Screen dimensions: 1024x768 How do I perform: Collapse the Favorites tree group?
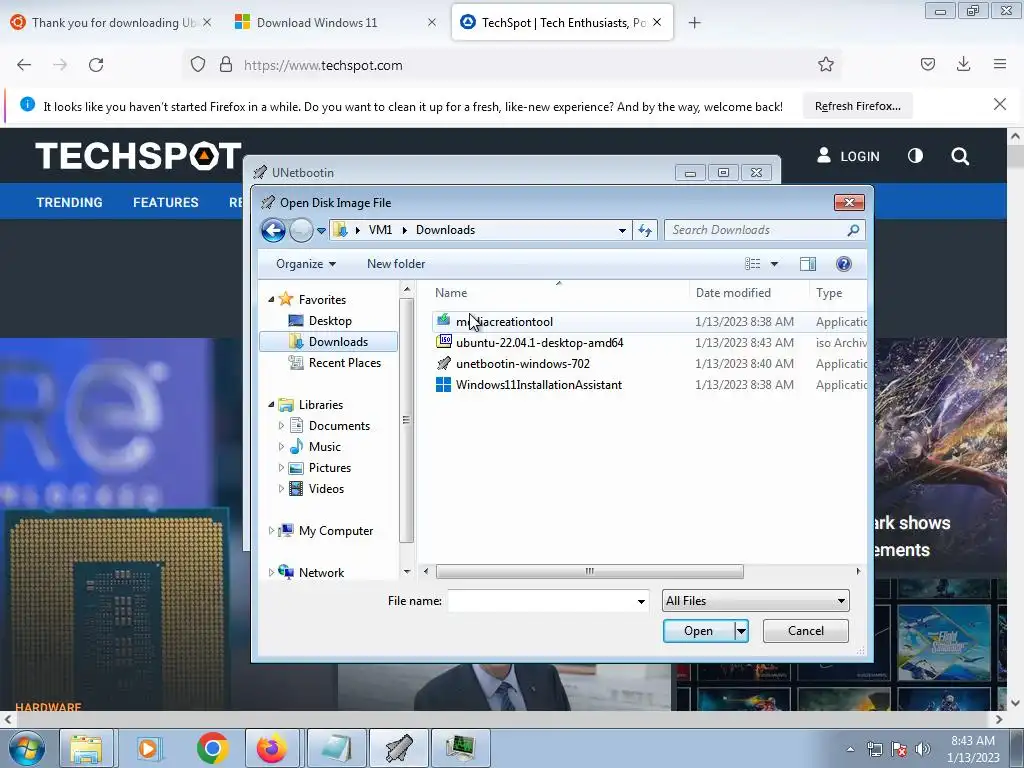click(x=271, y=299)
